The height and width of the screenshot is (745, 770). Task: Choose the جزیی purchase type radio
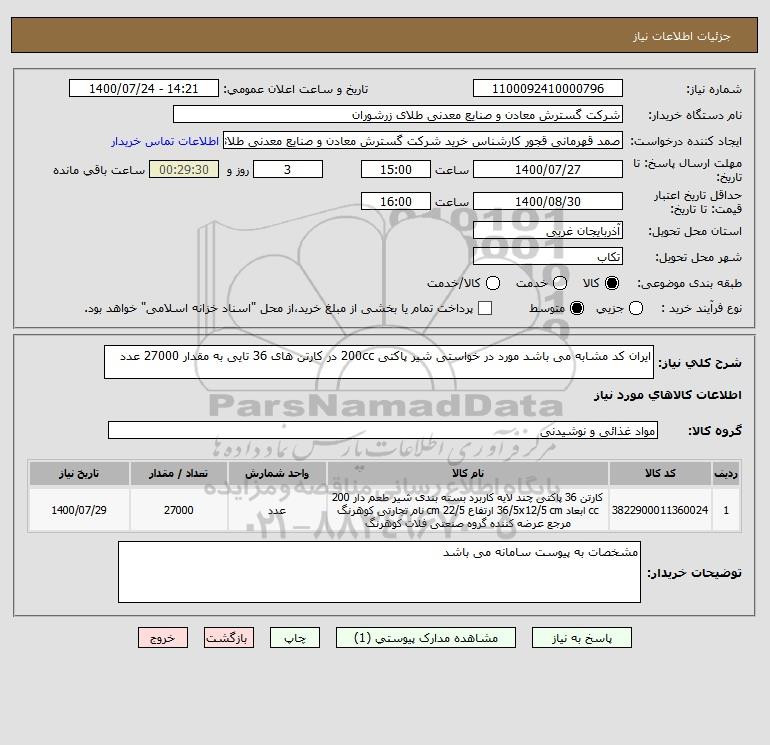coord(636,308)
